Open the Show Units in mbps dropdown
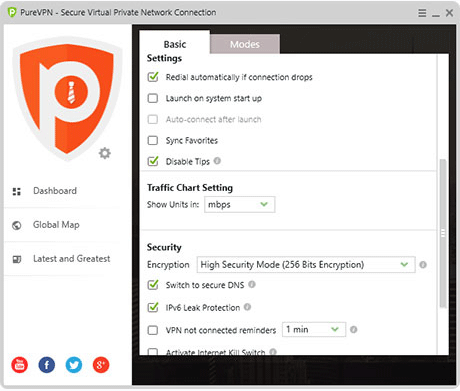 tap(240, 204)
